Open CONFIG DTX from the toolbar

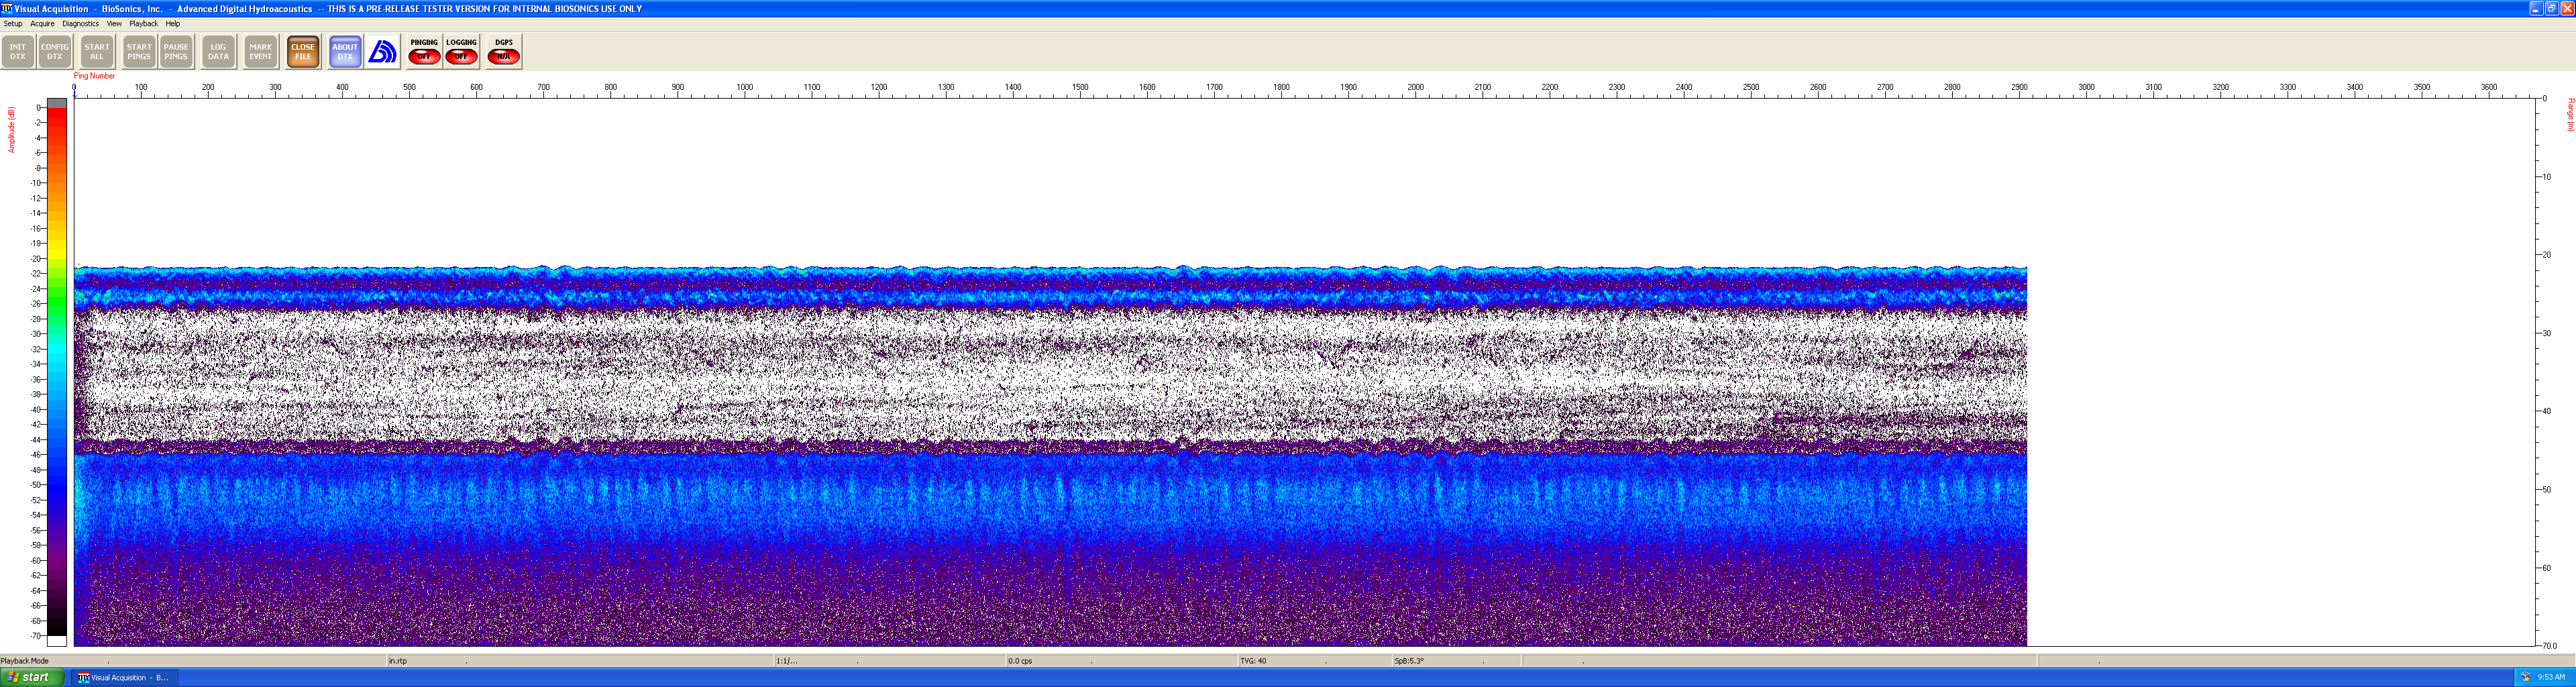(55, 52)
